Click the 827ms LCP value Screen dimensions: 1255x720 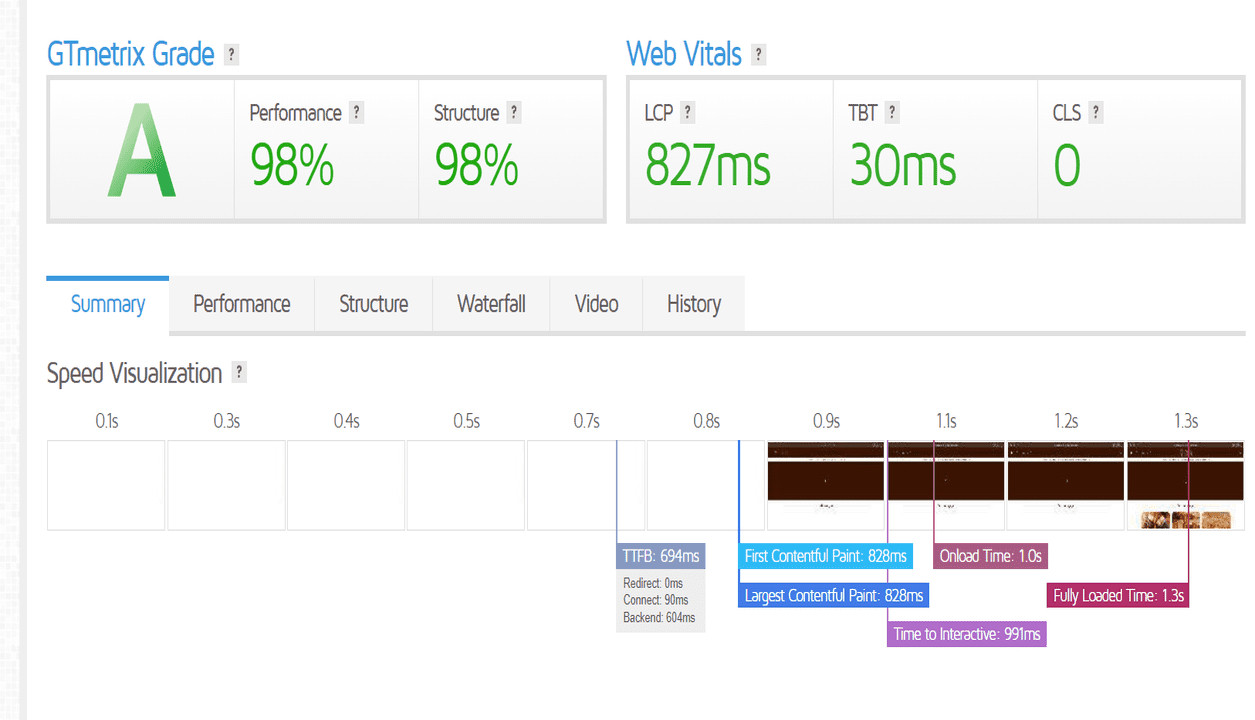coord(707,165)
